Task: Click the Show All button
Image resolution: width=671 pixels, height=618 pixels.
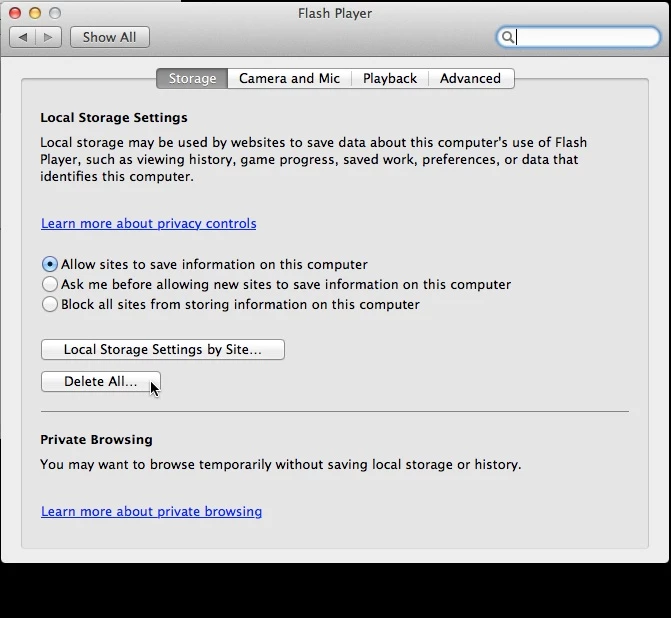Action: (x=110, y=37)
